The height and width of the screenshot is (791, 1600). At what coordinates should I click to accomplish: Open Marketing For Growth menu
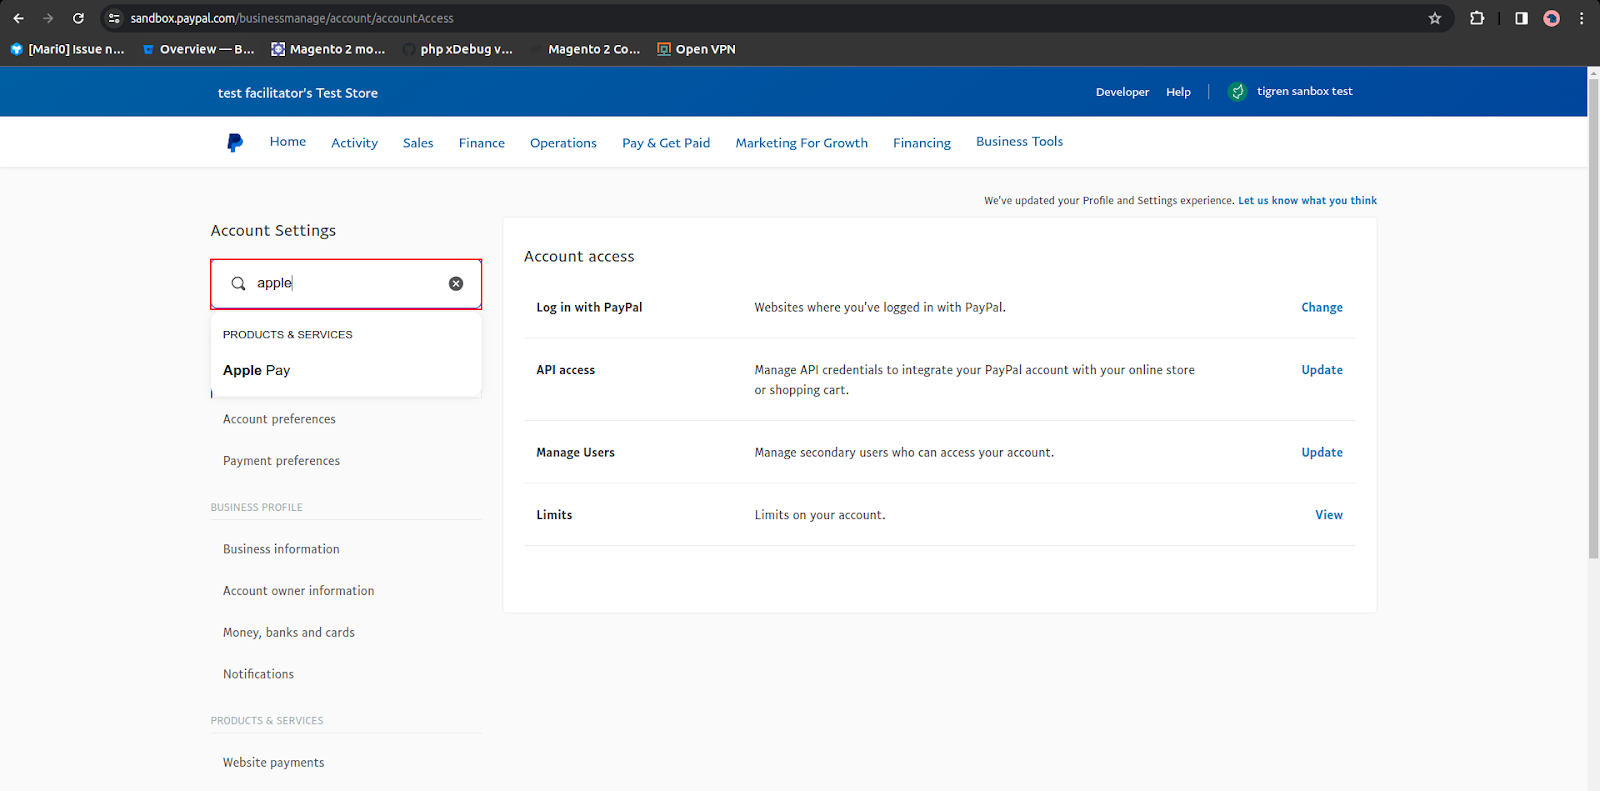coord(802,143)
